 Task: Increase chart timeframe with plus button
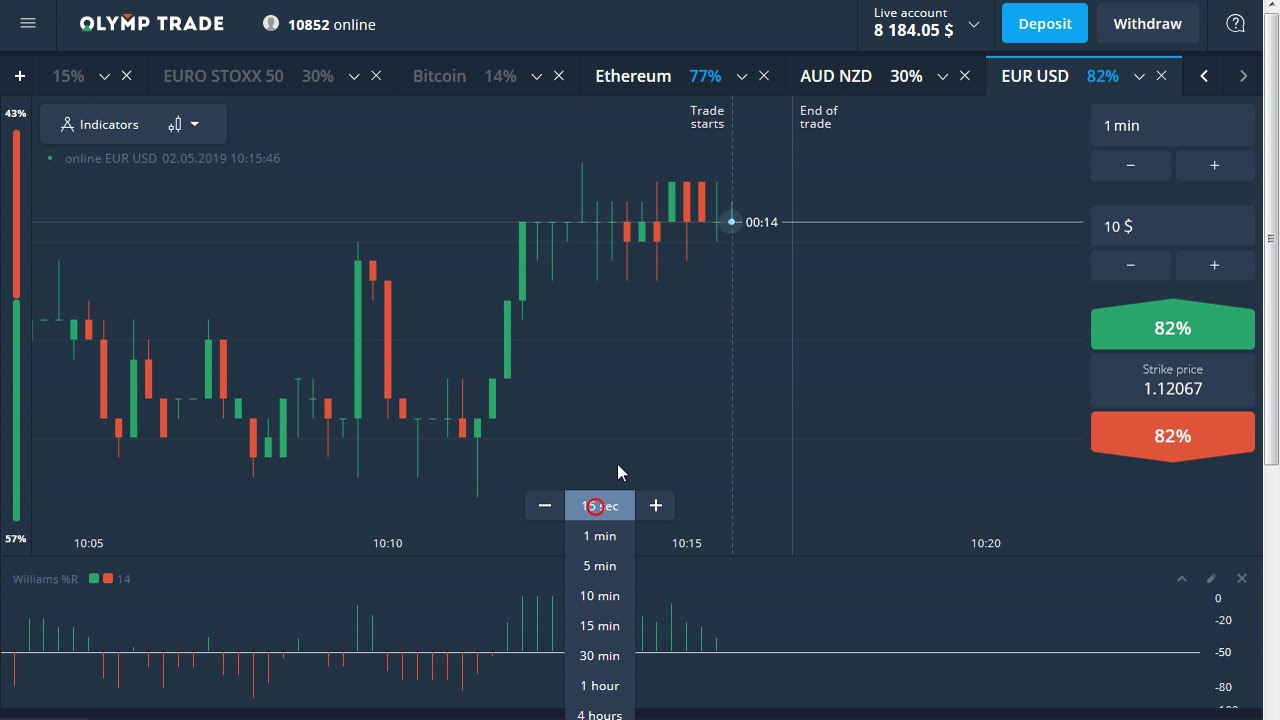pos(656,506)
